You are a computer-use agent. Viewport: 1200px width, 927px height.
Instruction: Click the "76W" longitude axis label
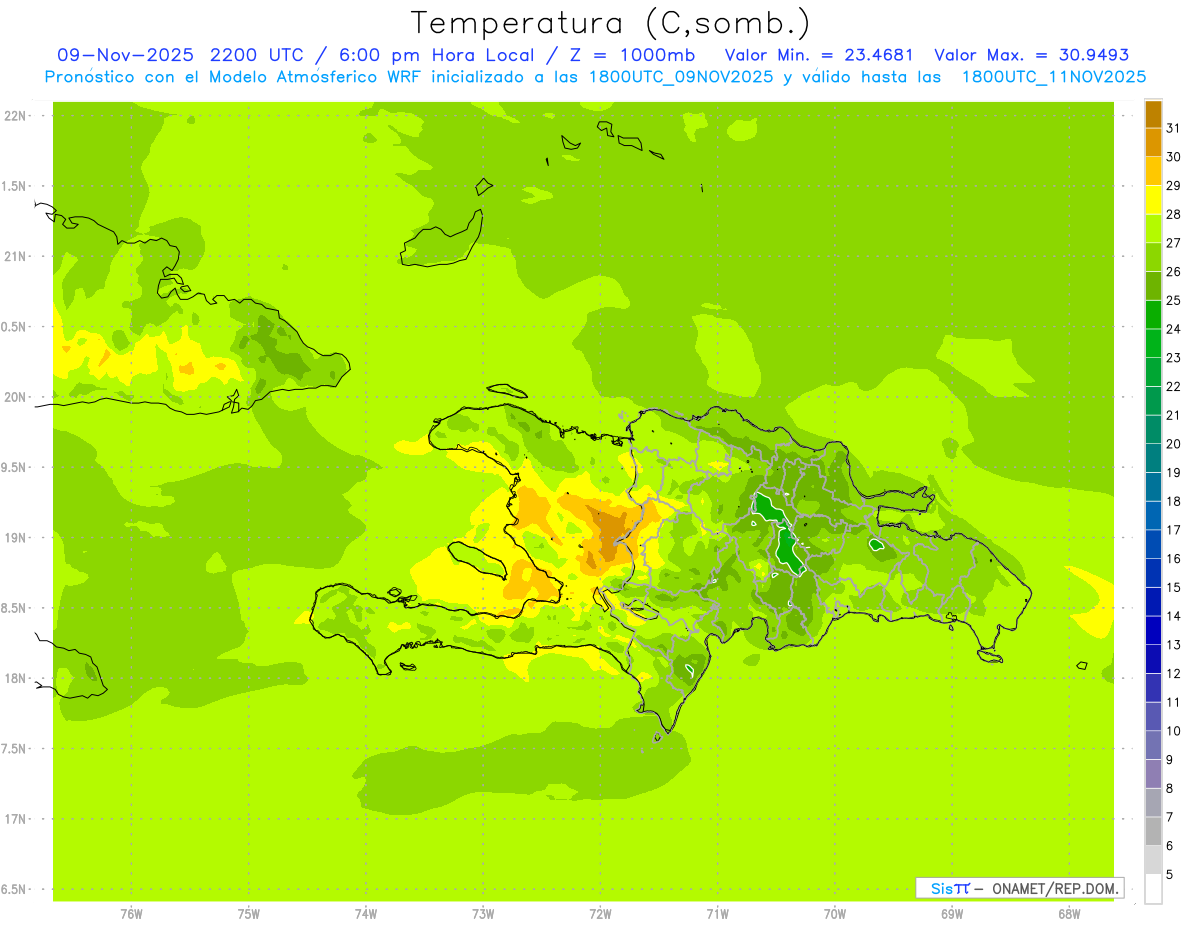(x=131, y=914)
